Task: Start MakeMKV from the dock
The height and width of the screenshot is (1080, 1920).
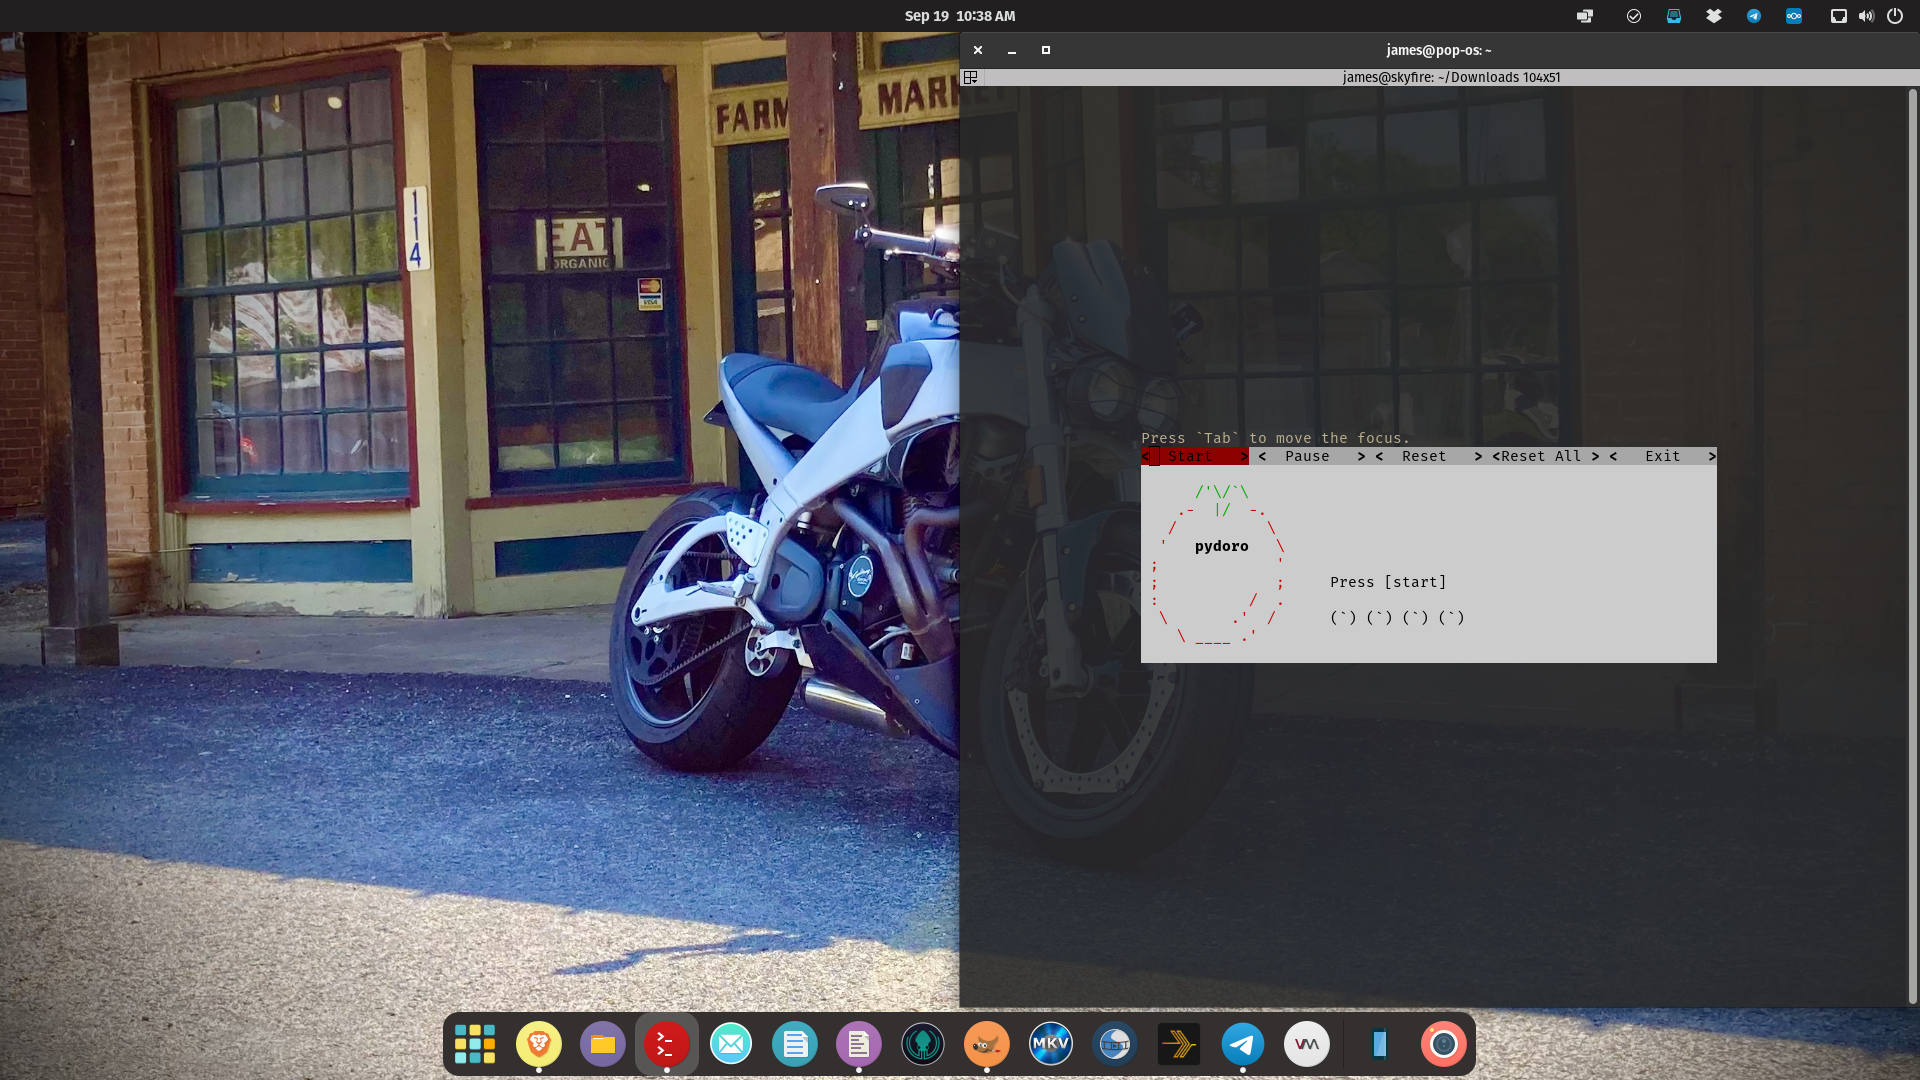Action: (1051, 1043)
